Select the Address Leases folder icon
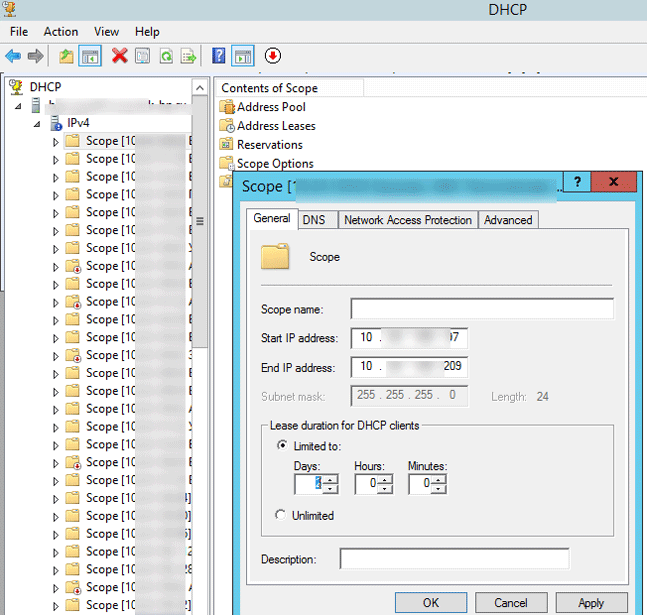This screenshot has width=651, height=615. click(x=227, y=126)
